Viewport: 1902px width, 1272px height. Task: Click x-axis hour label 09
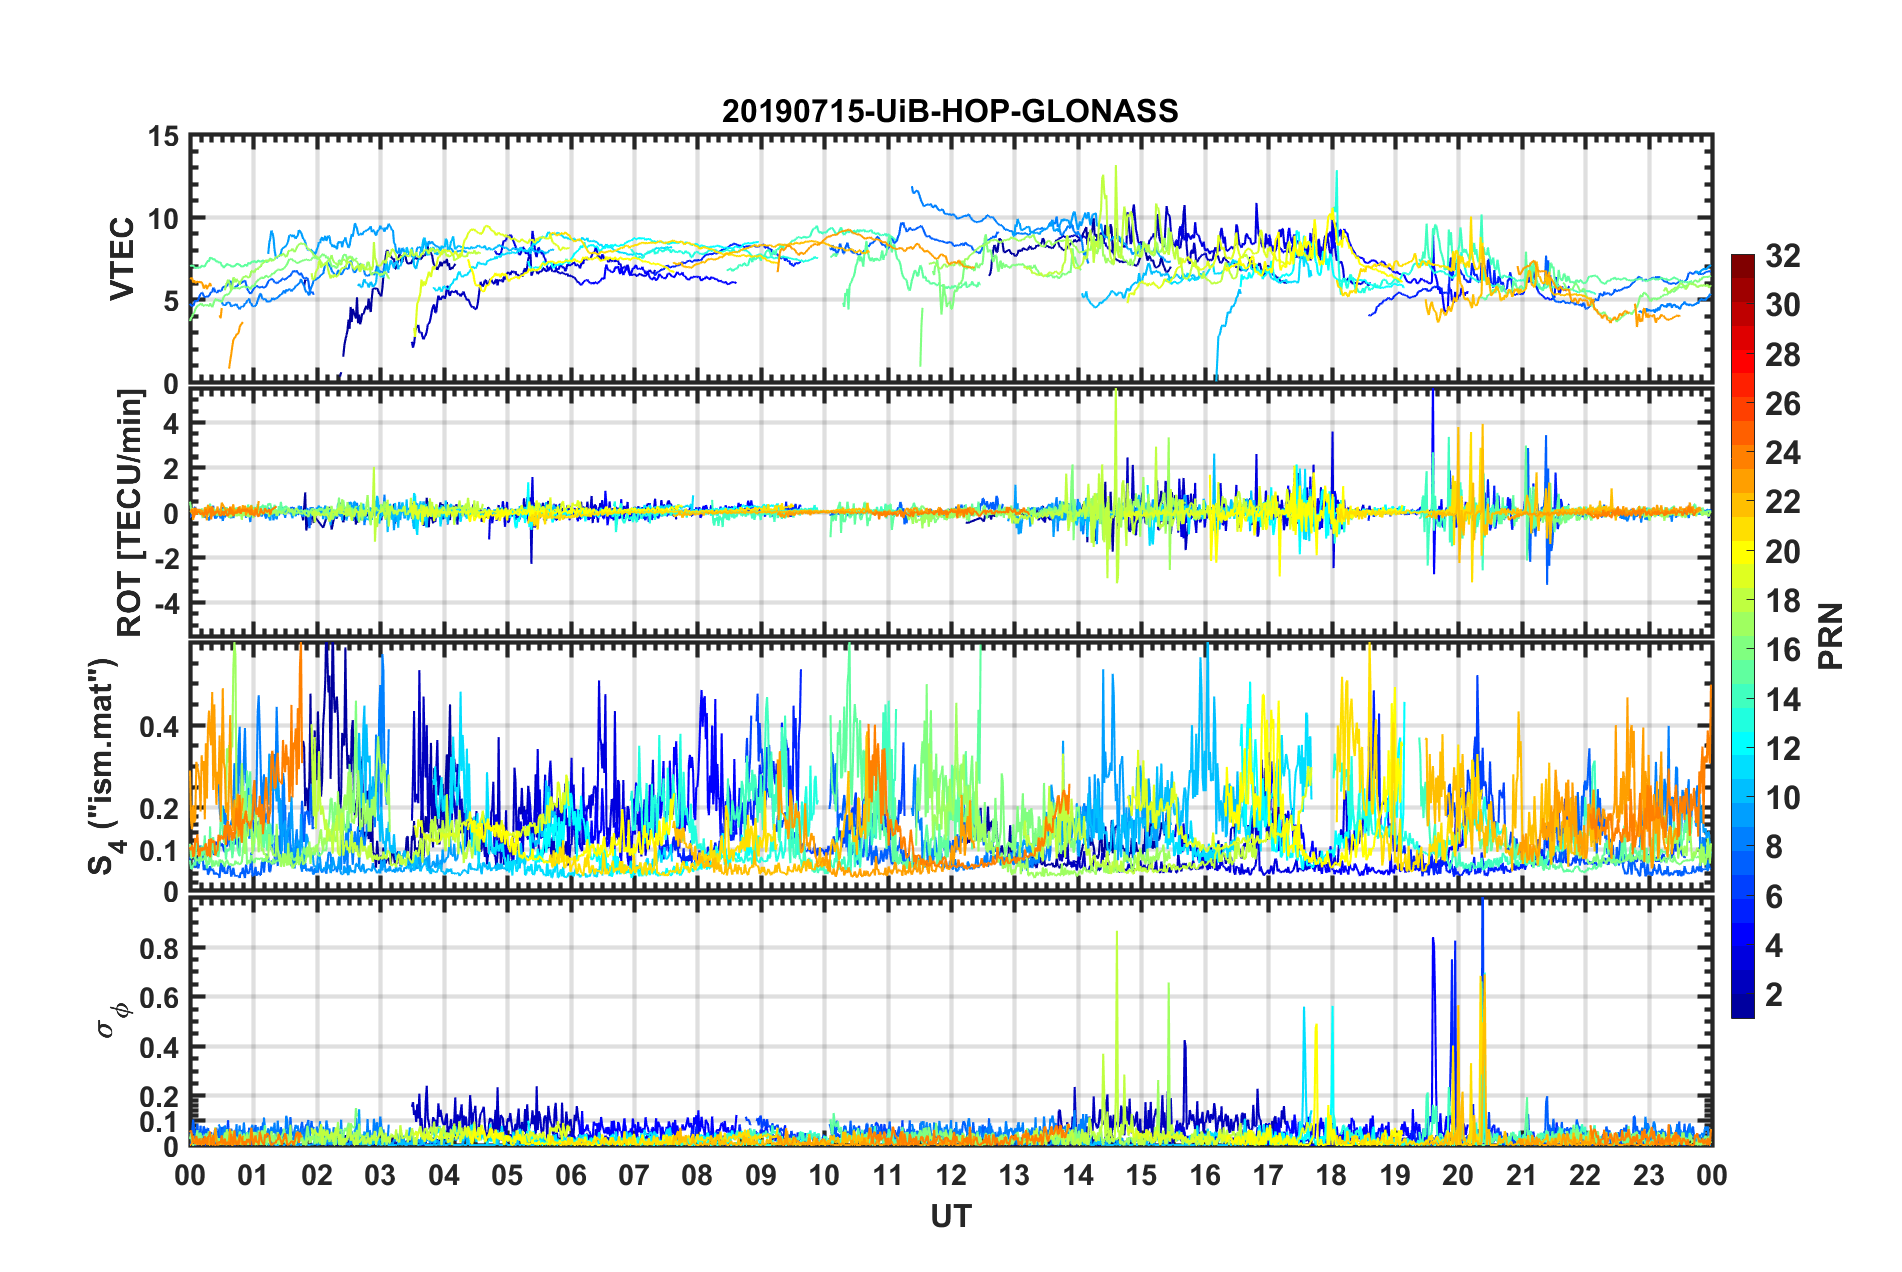tap(761, 1175)
